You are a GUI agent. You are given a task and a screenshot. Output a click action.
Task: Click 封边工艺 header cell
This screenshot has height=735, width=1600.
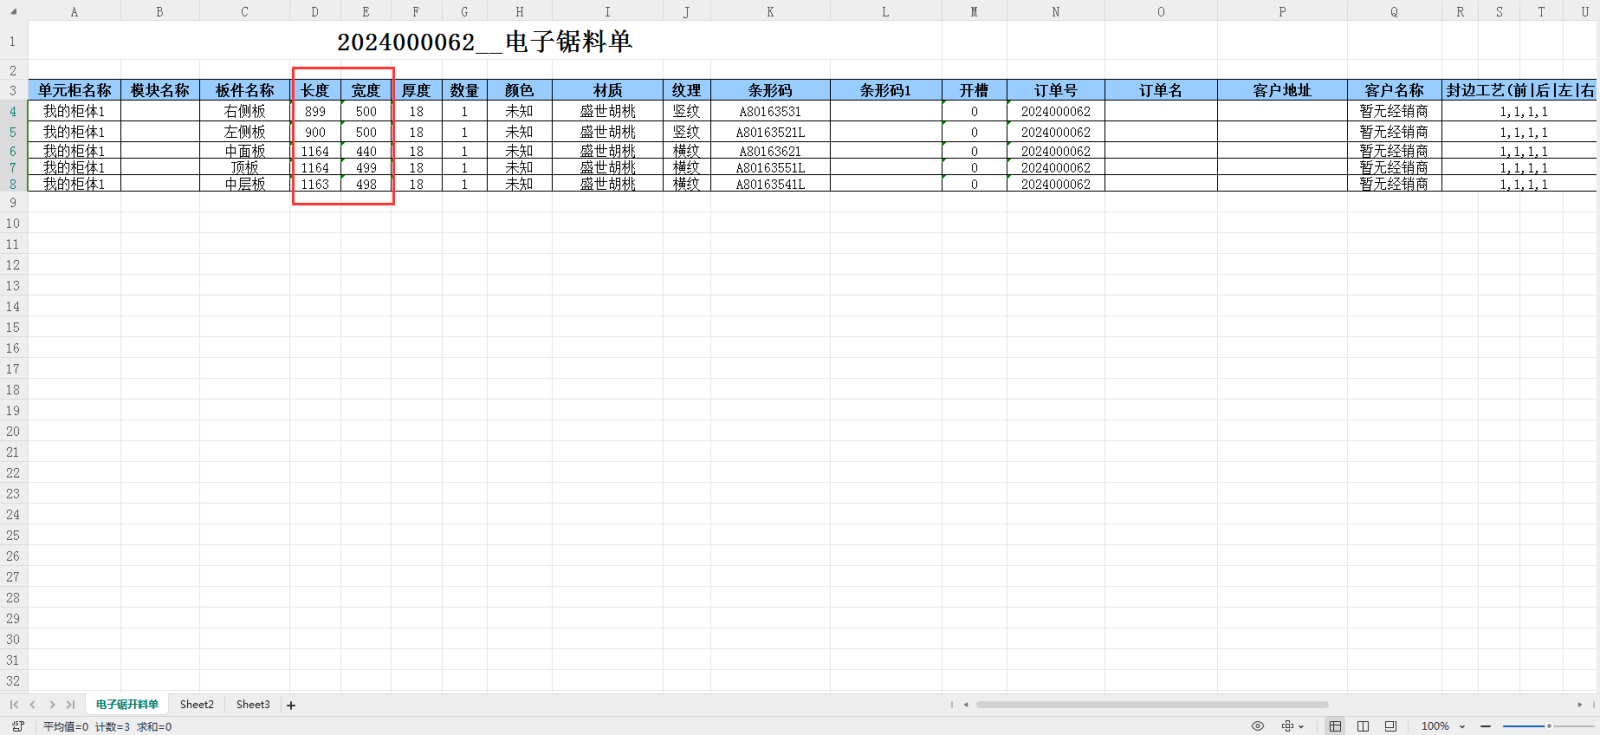[1520, 90]
